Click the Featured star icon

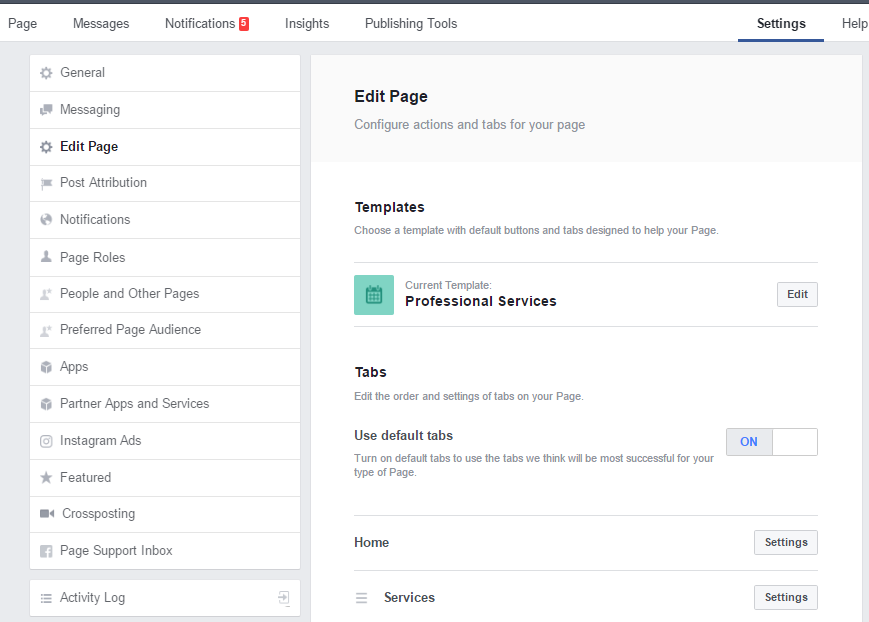[x=46, y=478]
